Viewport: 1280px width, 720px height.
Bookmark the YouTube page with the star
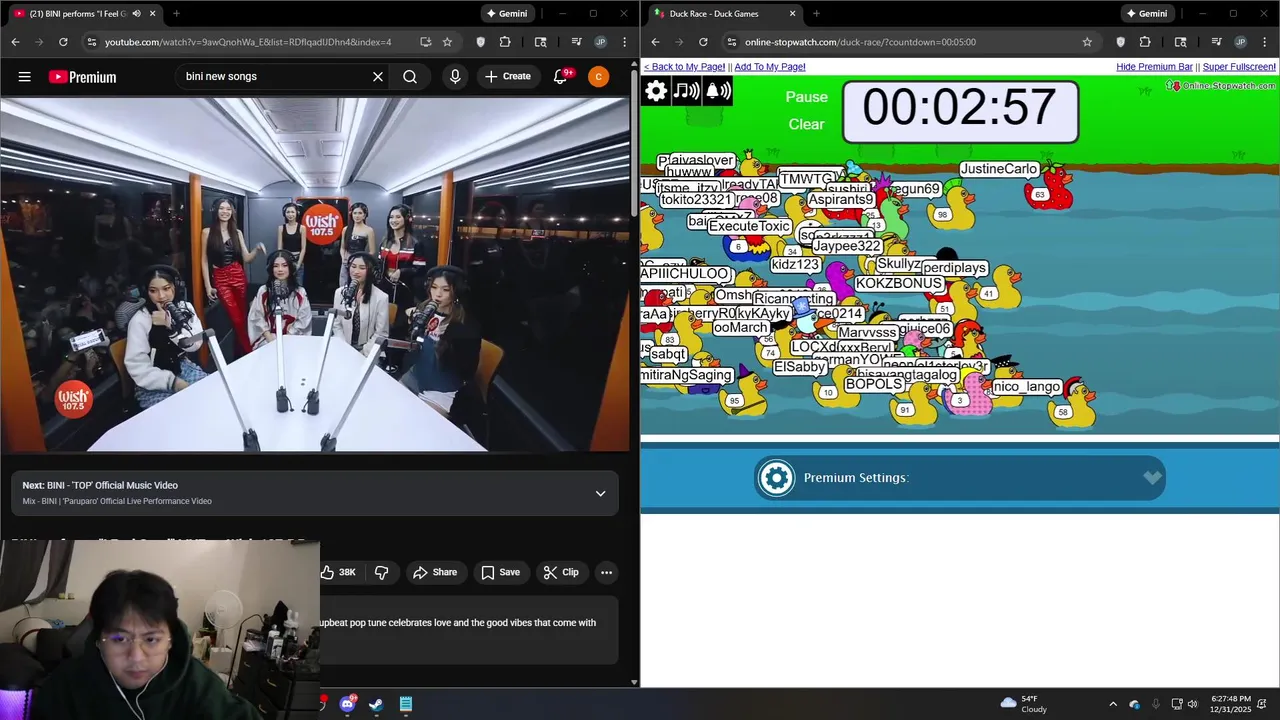click(447, 42)
